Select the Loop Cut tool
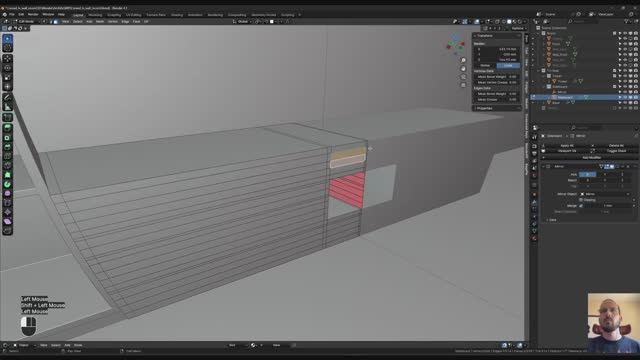 [7, 156]
